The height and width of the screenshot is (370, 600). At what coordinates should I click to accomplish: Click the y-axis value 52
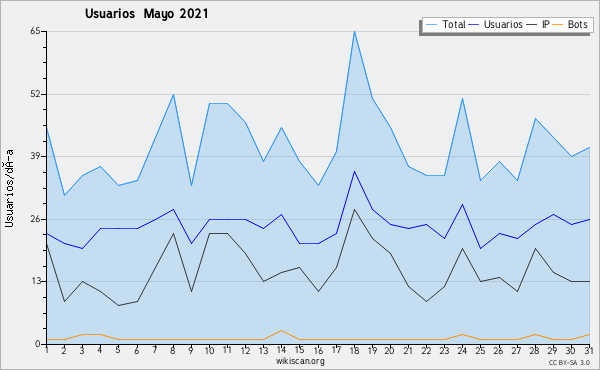[x=35, y=94]
